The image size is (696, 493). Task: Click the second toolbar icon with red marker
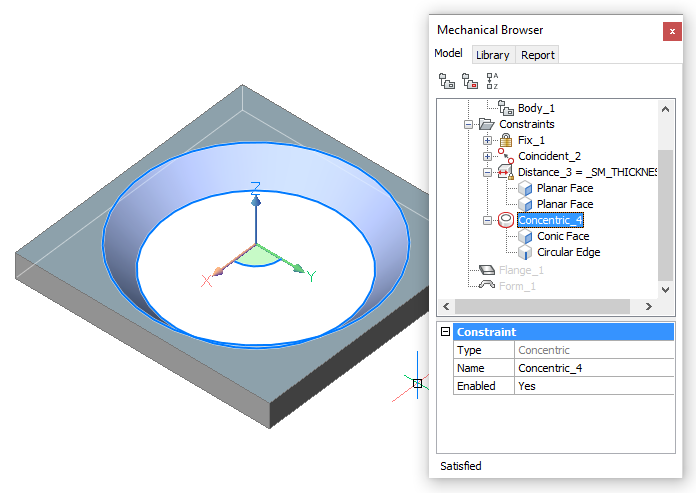coord(469,81)
